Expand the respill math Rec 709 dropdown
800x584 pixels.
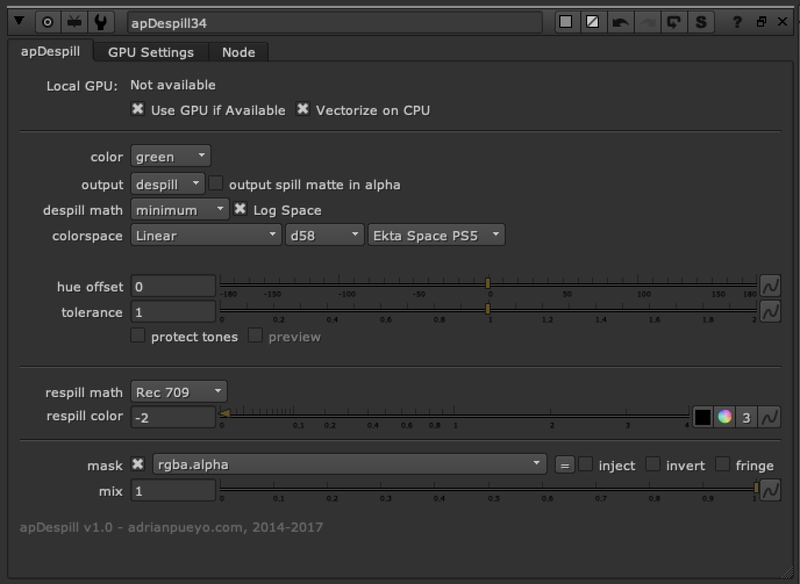pyautogui.click(x=178, y=392)
